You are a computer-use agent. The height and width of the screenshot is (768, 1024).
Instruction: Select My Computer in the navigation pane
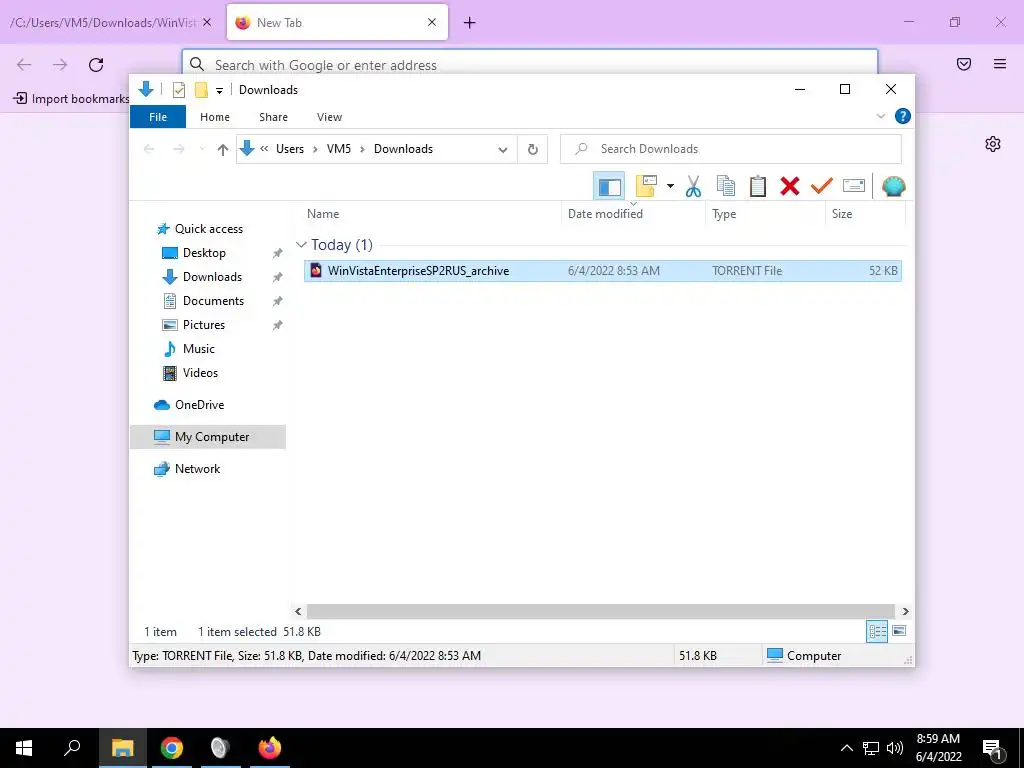point(208,437)
